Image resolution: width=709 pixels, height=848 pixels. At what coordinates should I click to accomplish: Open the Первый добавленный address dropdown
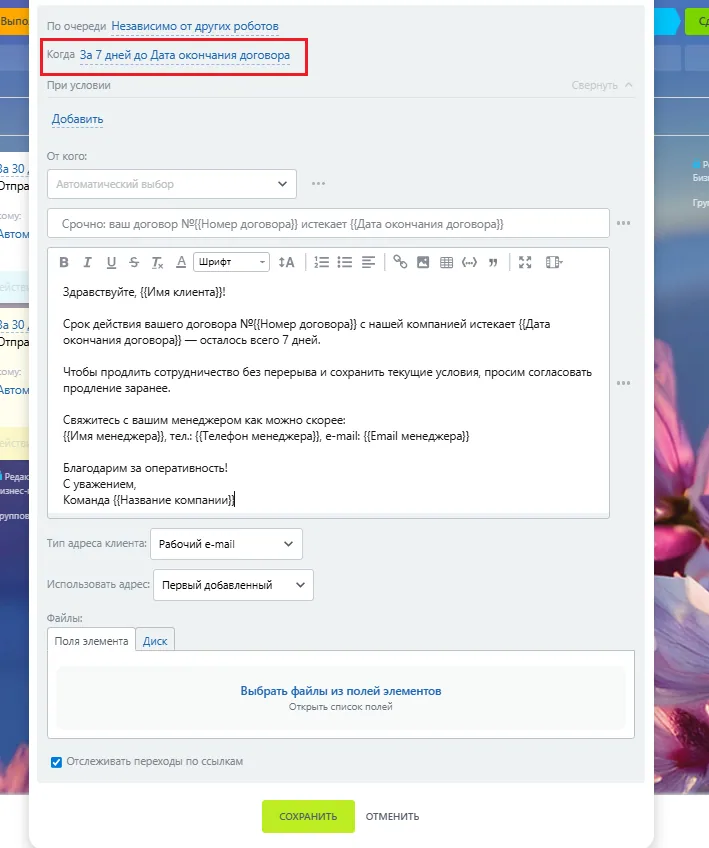(233, 585)
